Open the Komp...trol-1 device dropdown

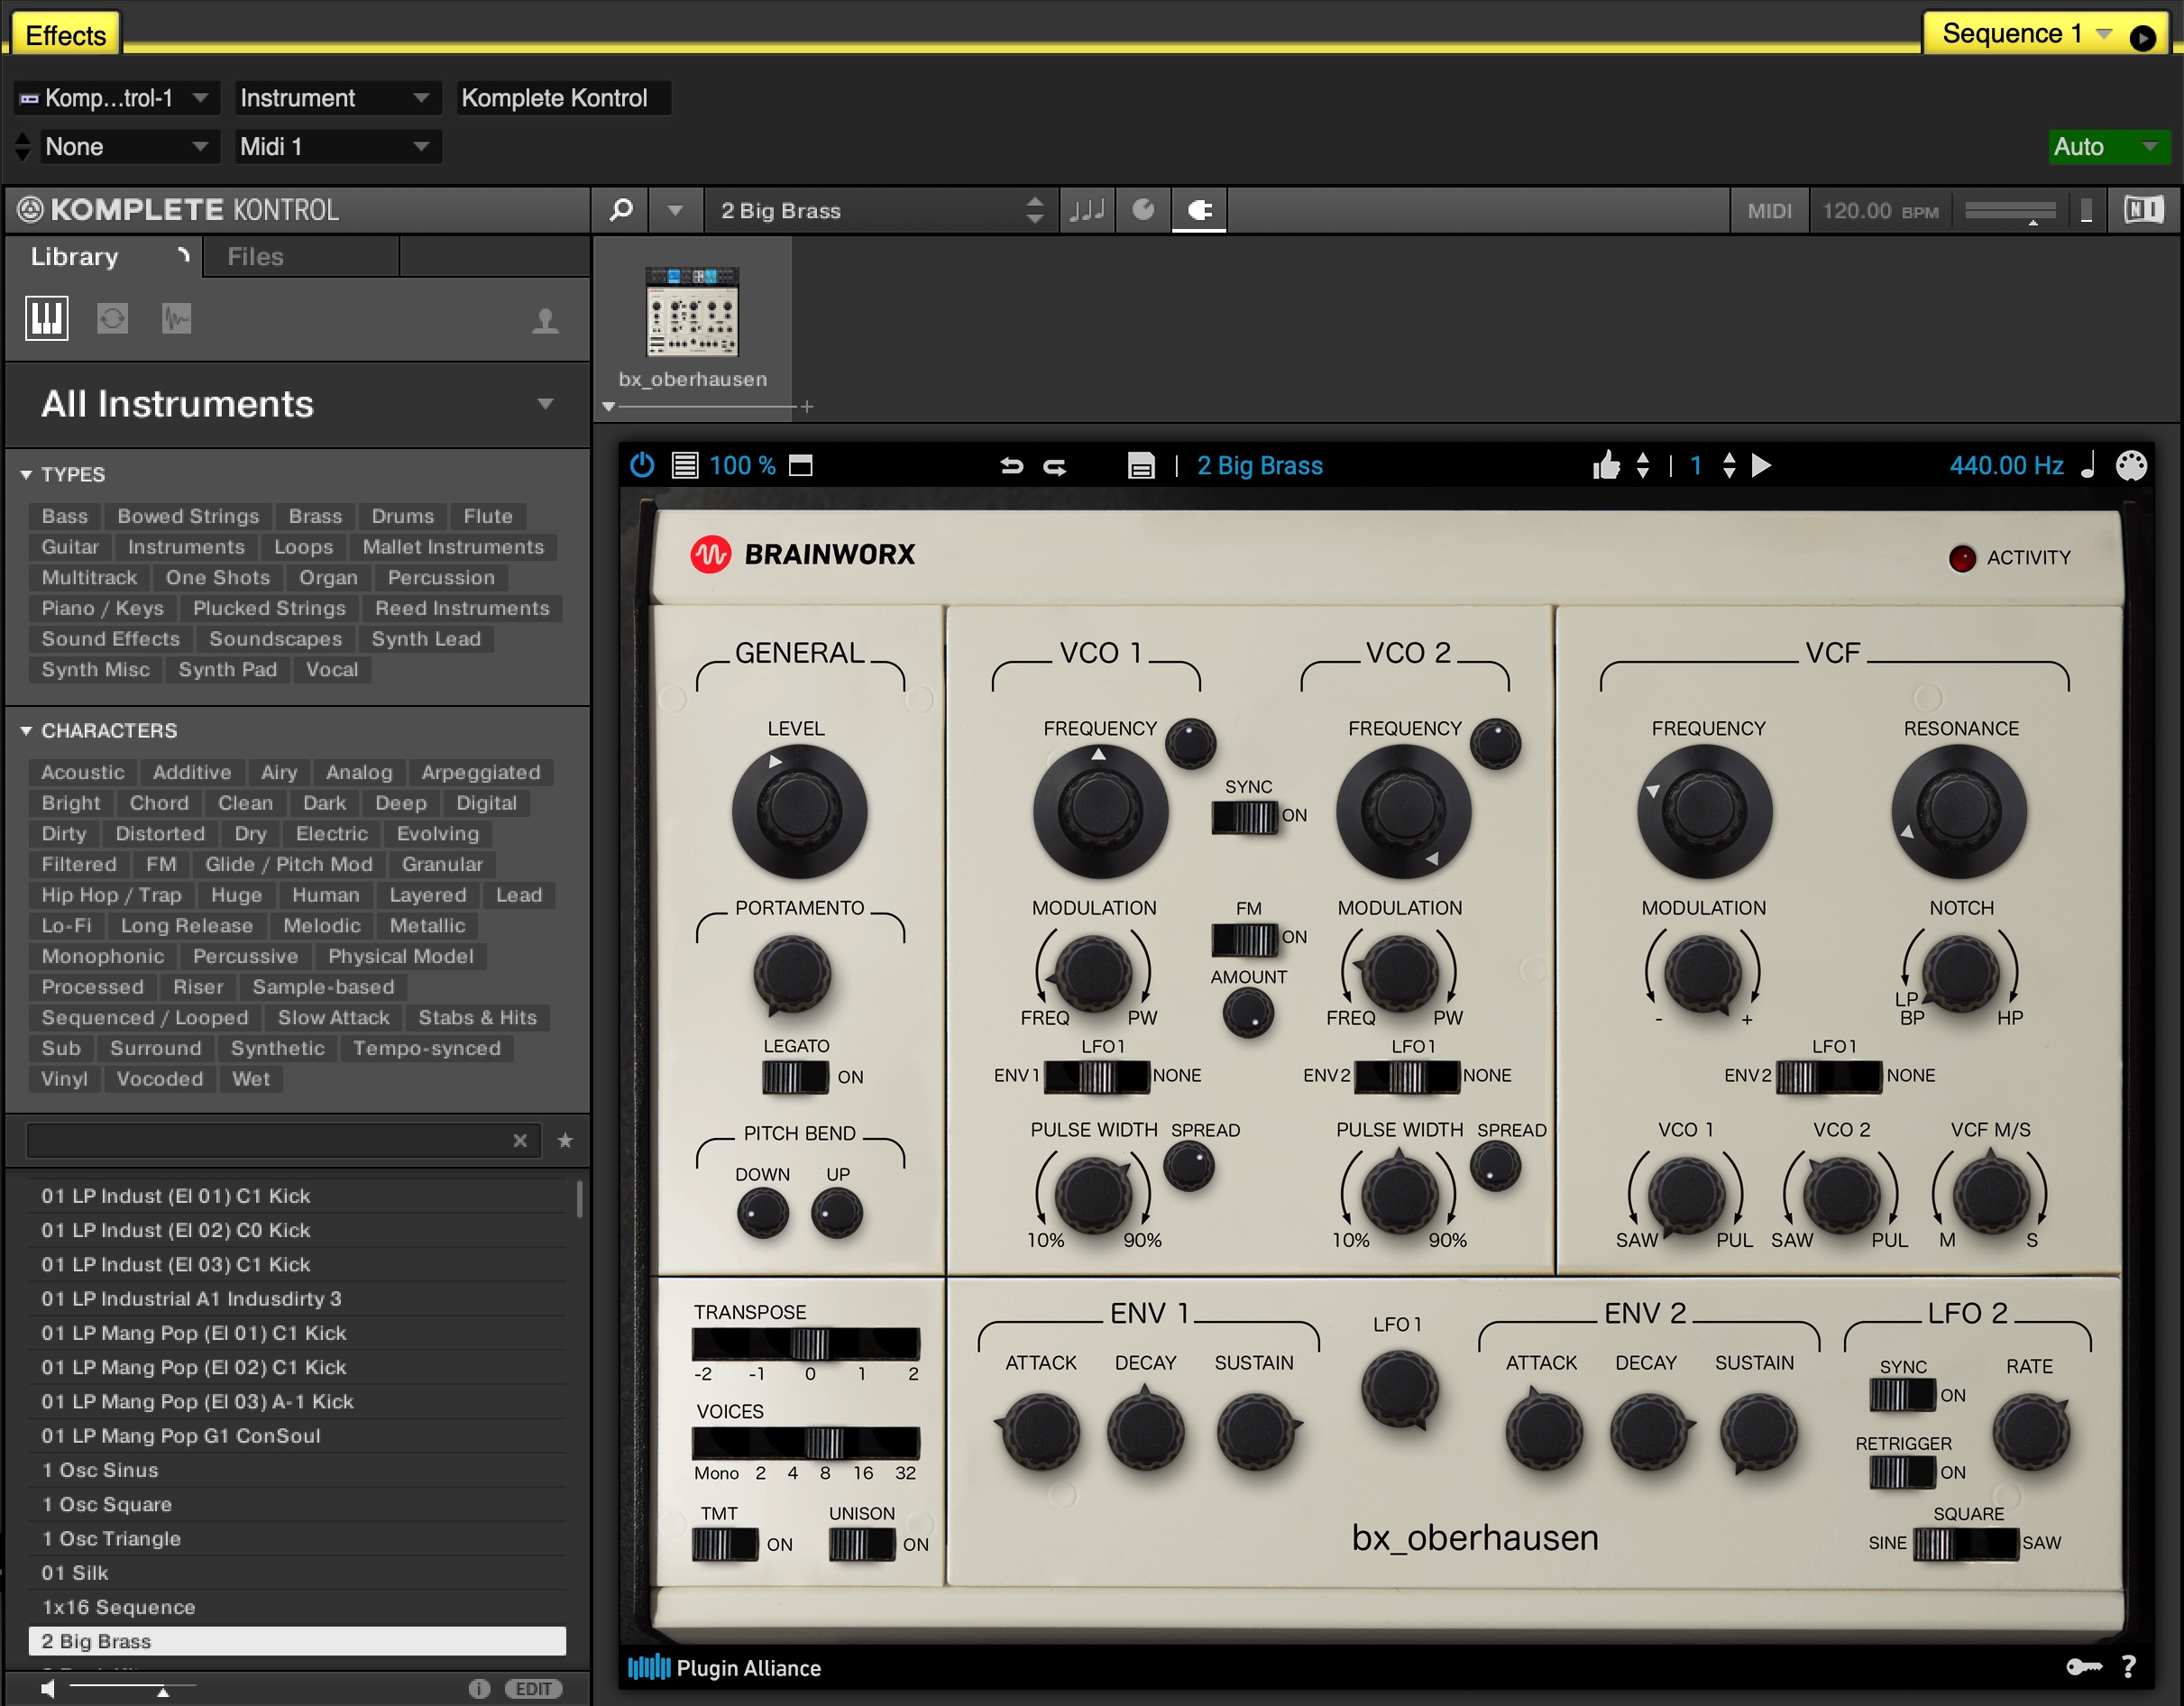coord(116,98)
